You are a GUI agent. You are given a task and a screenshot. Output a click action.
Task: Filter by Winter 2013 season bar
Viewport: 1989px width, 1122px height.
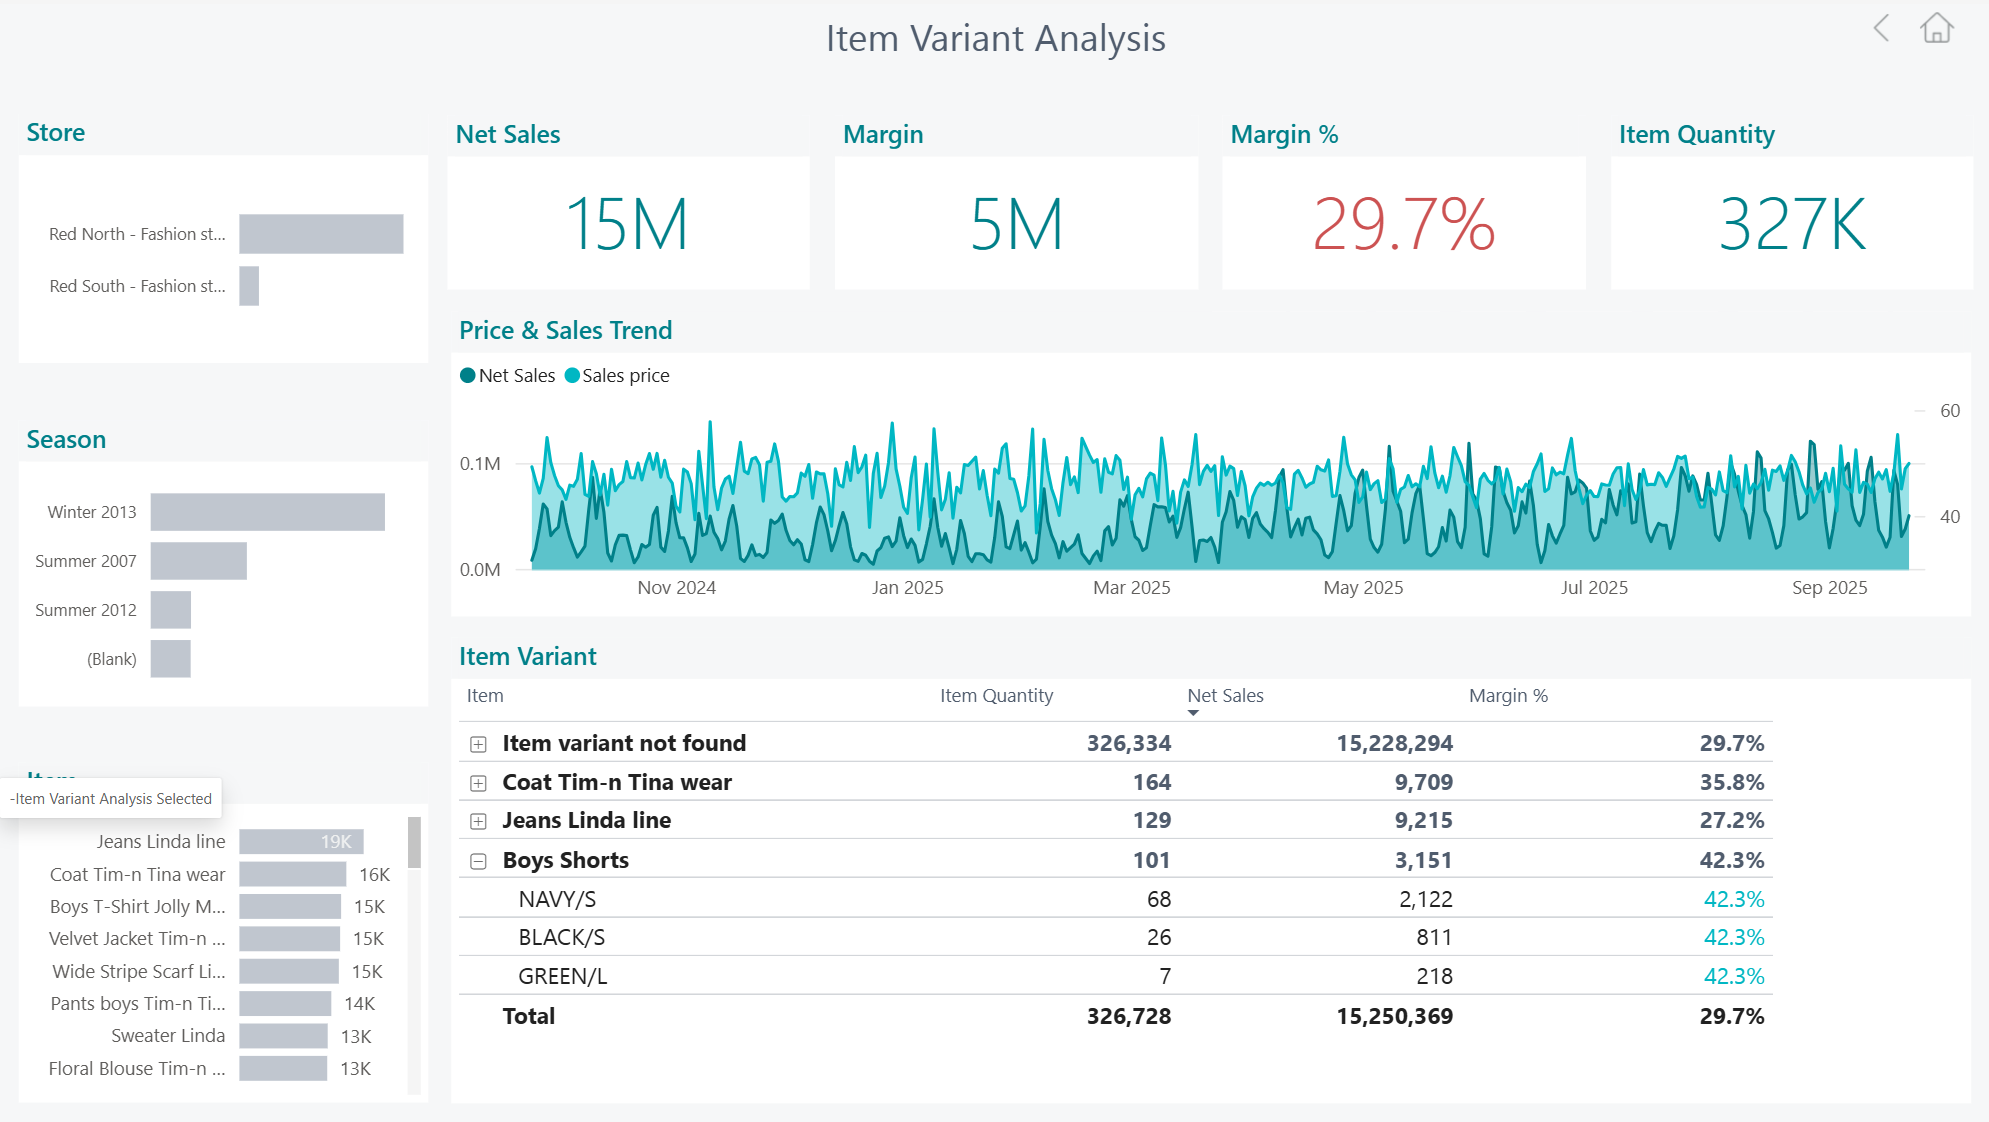point(267,512)
